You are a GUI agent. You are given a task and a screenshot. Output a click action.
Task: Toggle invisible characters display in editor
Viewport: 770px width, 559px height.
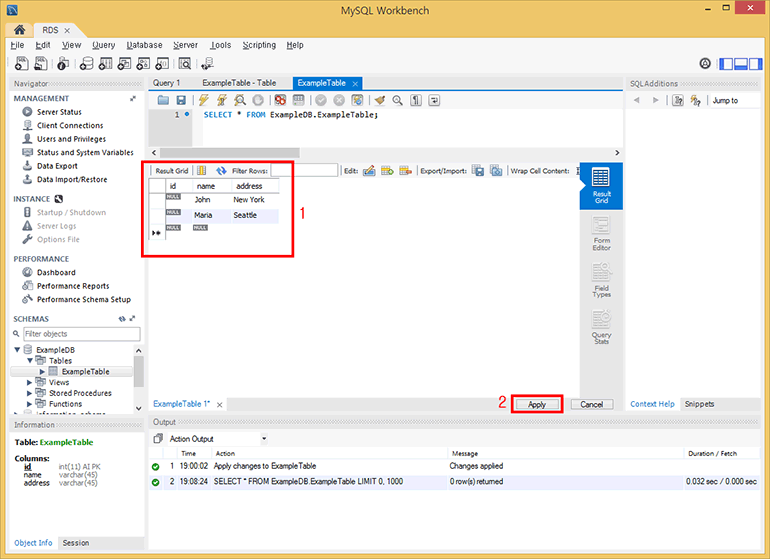416,100
